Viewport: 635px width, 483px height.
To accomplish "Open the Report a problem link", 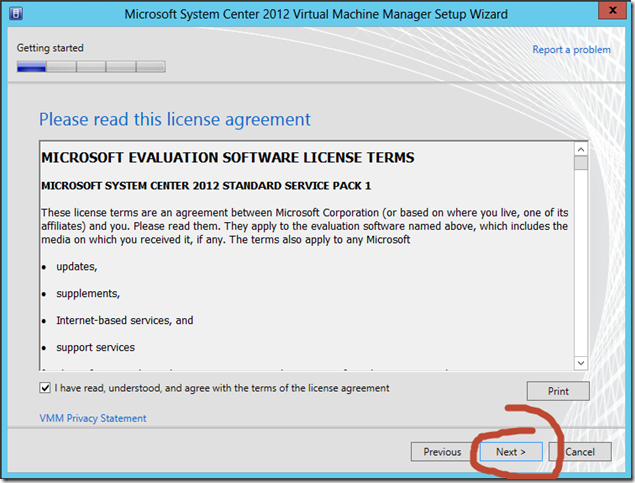I will point(571,50).
